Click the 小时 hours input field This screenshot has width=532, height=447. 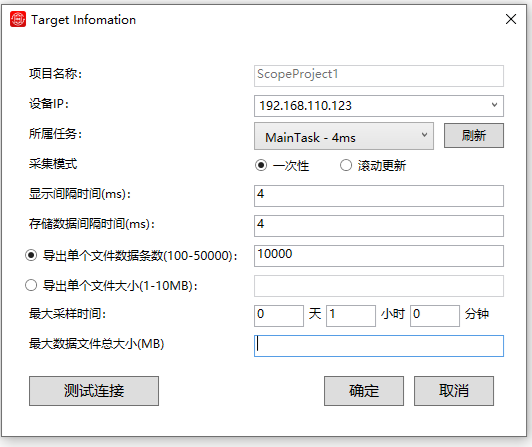click(351, 316)
